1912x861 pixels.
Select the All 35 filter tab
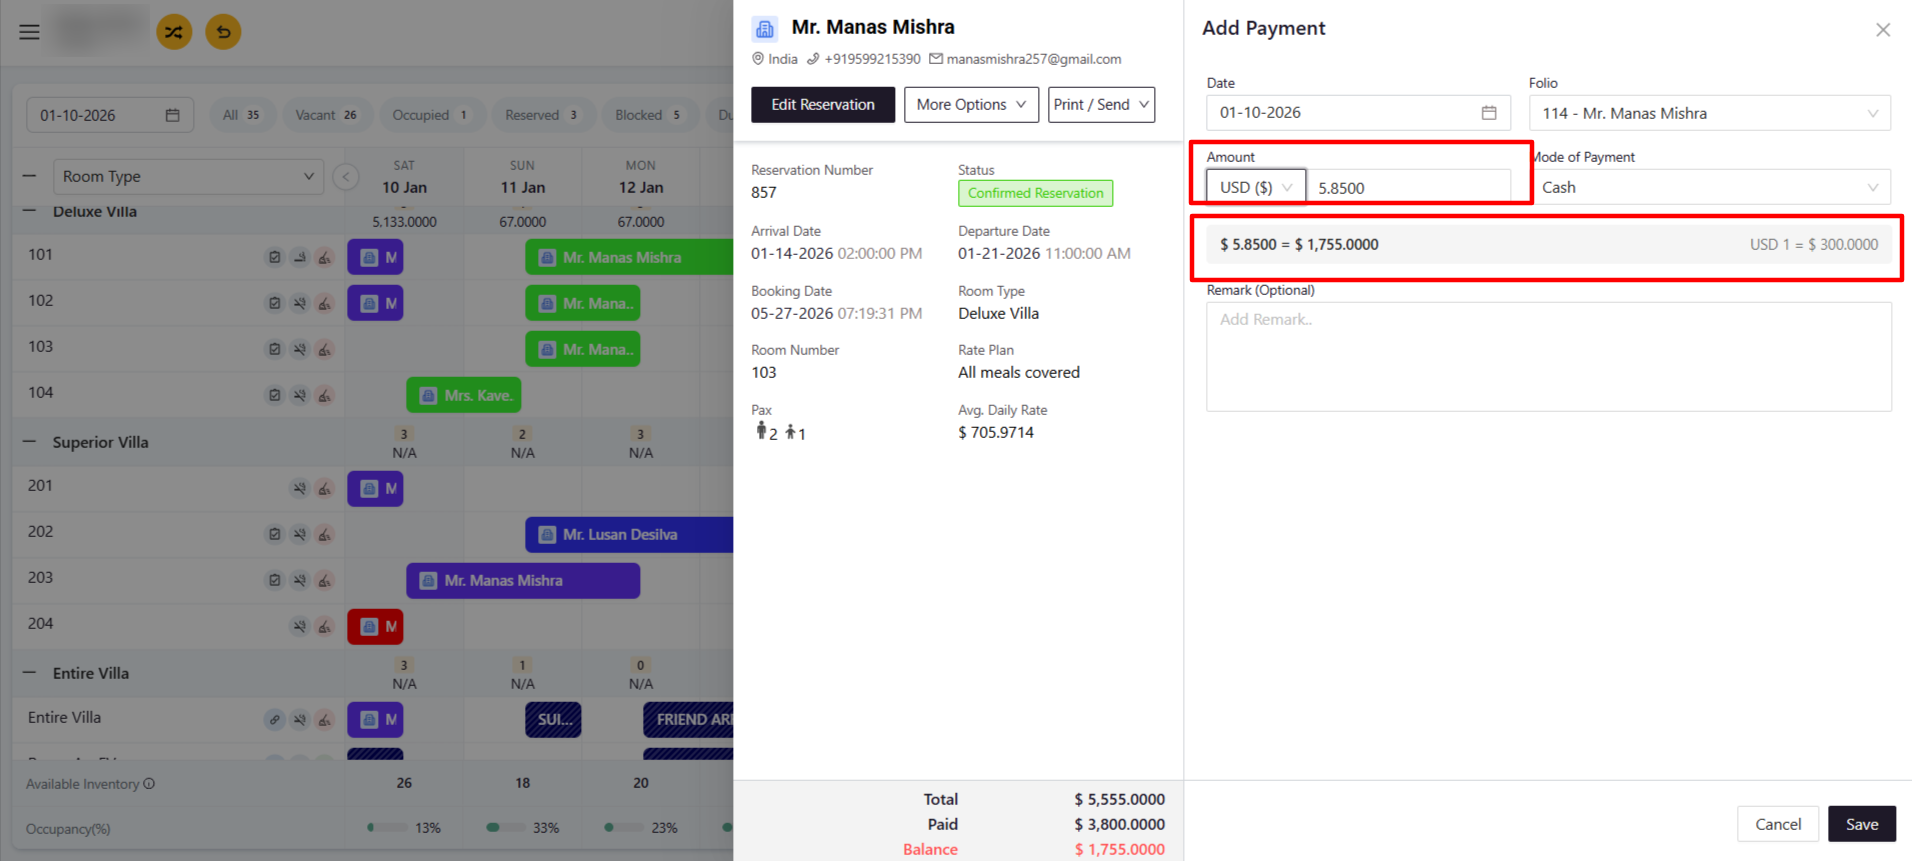(241, 115)
